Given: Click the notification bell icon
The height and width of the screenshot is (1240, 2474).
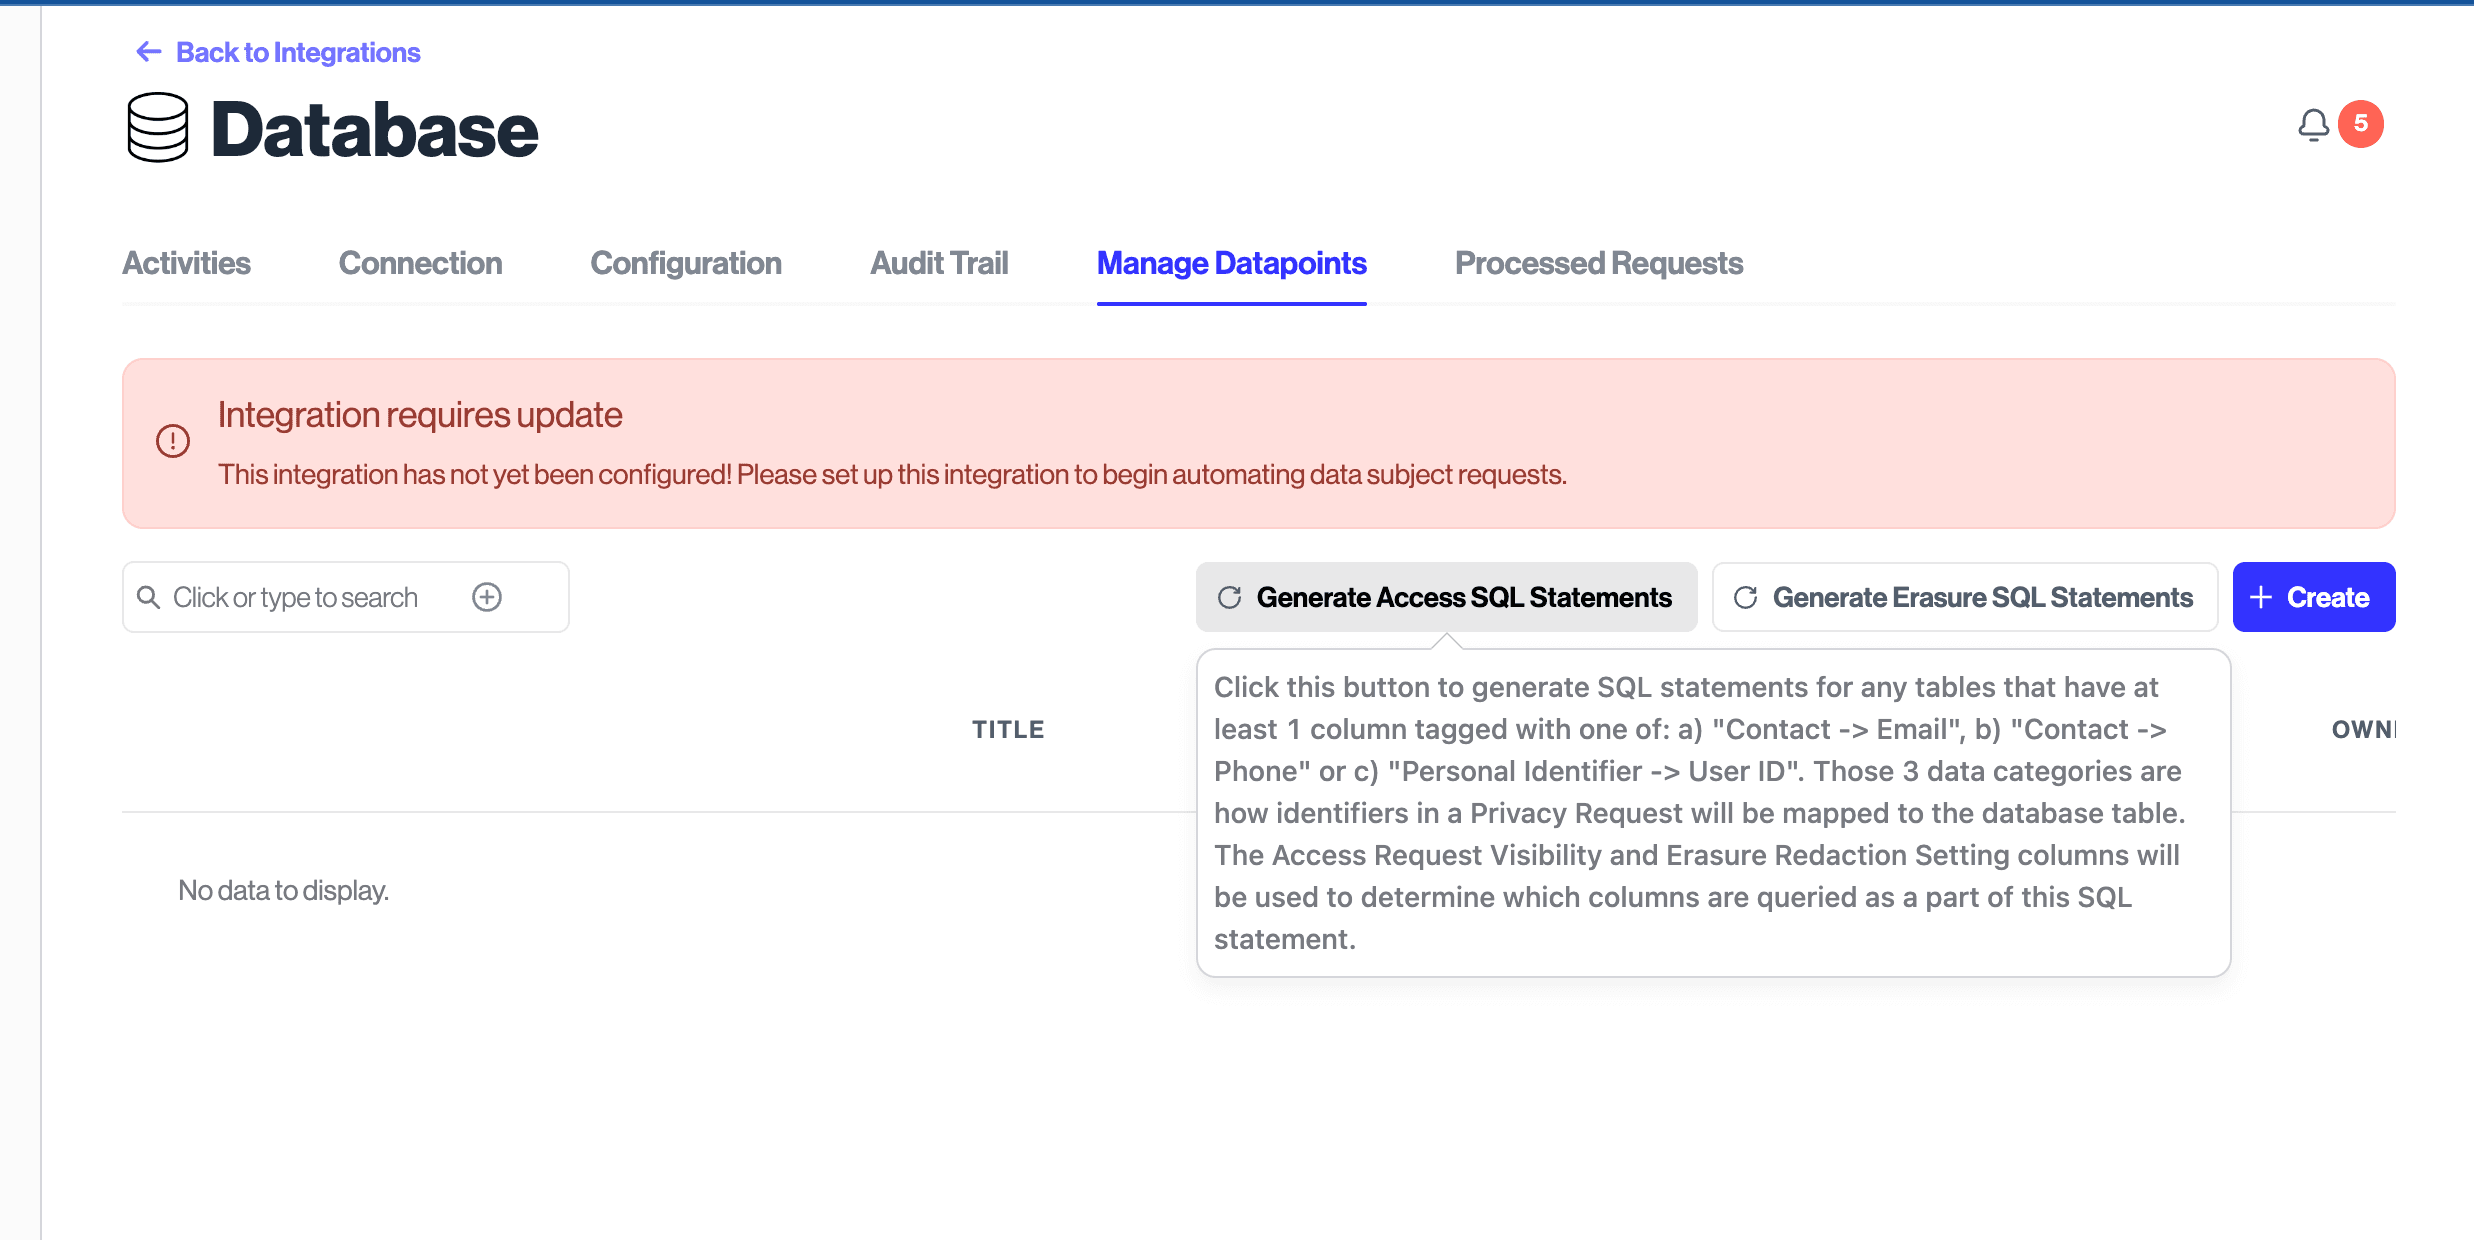Looking at the screenshot, I should tap(2313, 125).
